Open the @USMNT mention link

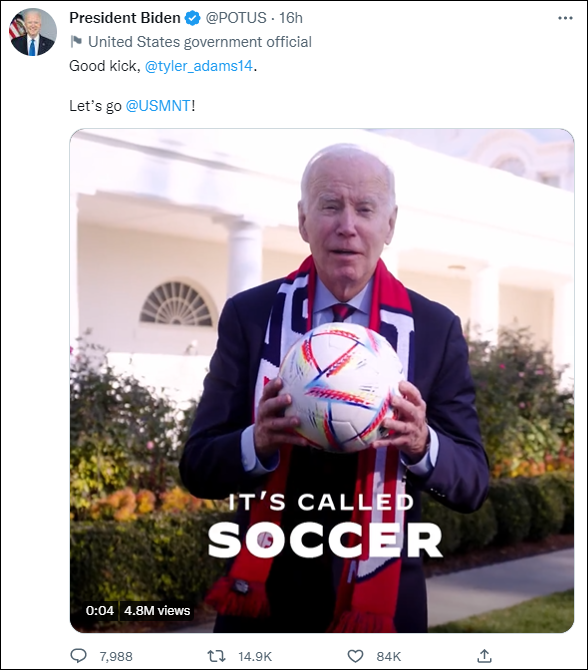[158, 106]
